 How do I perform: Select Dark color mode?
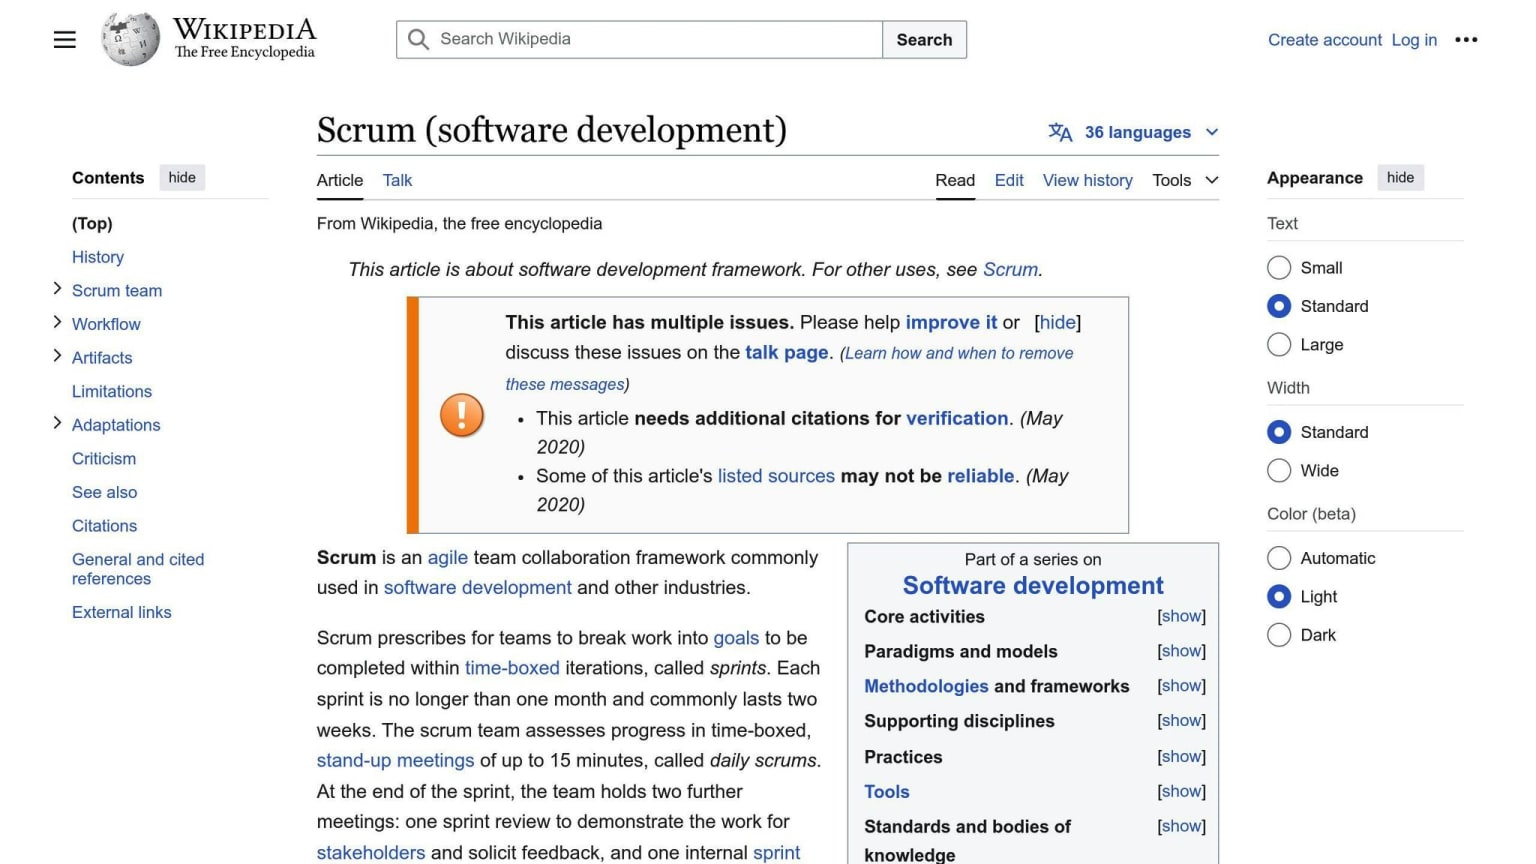pyautogui.click(x=1279, y=635)
